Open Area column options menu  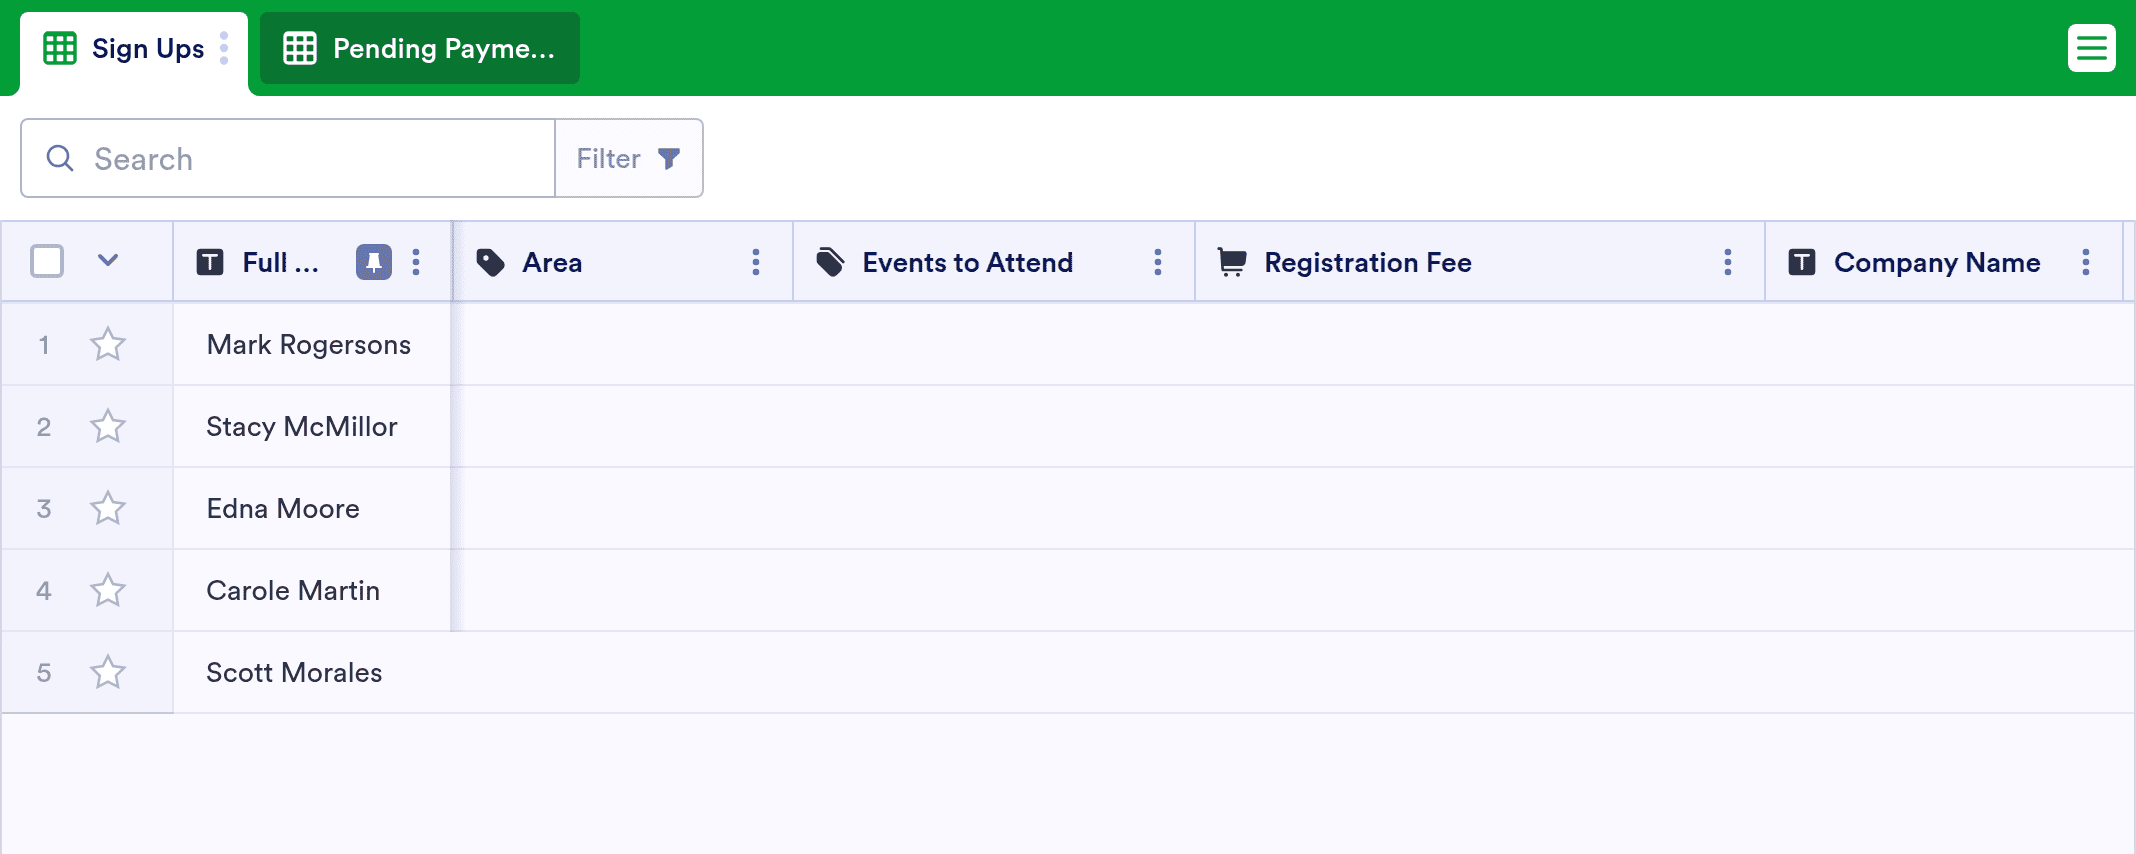pos(756,262)
